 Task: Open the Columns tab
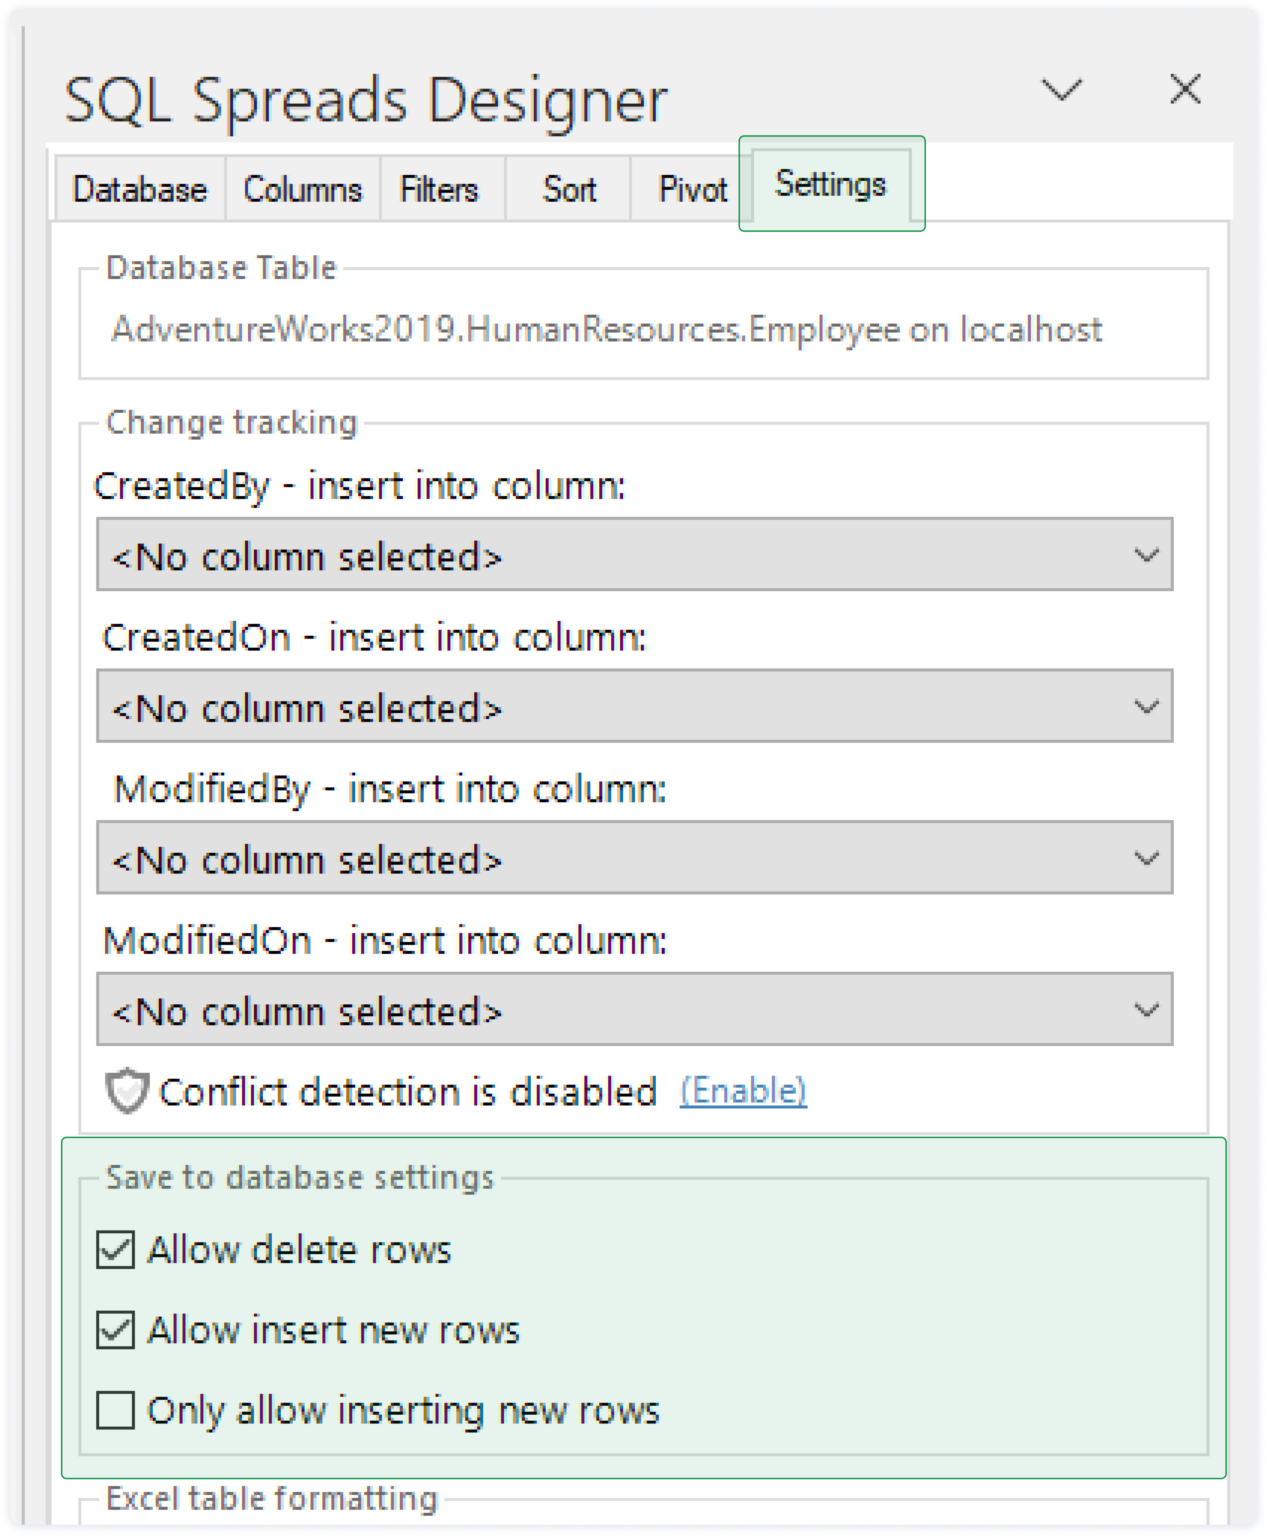tap(302, 189)
